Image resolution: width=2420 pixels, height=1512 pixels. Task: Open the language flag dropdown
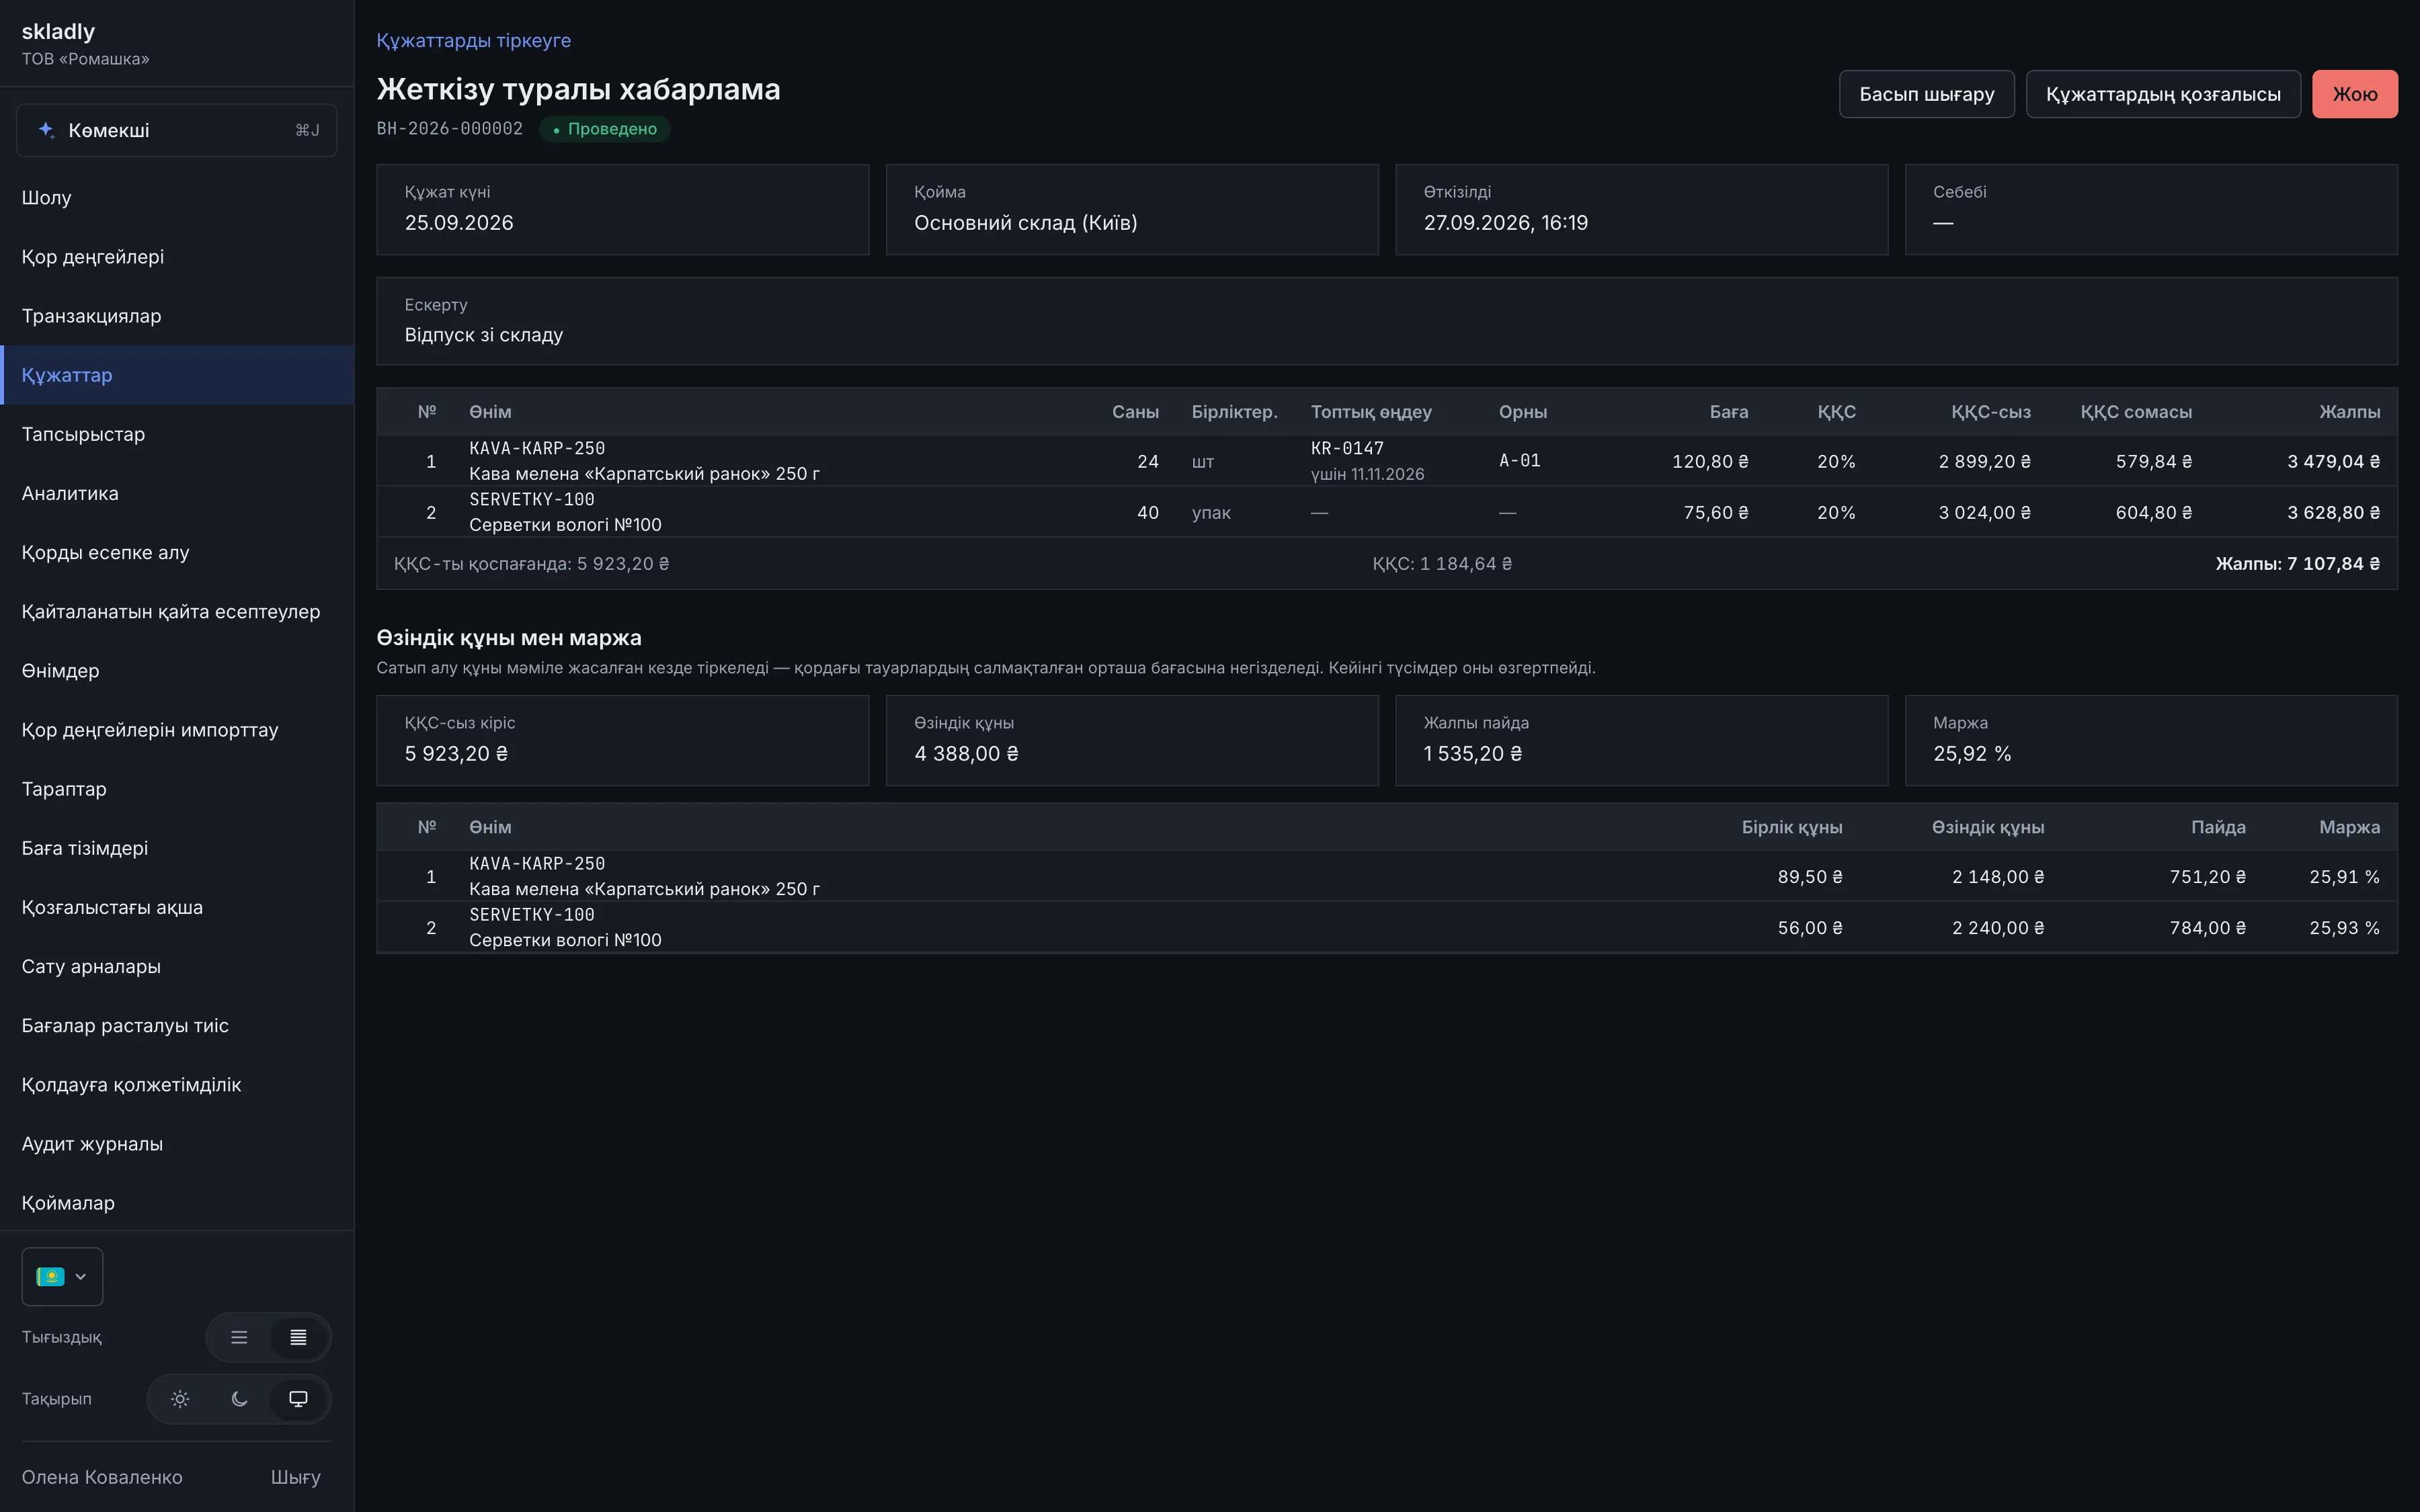62,1276
